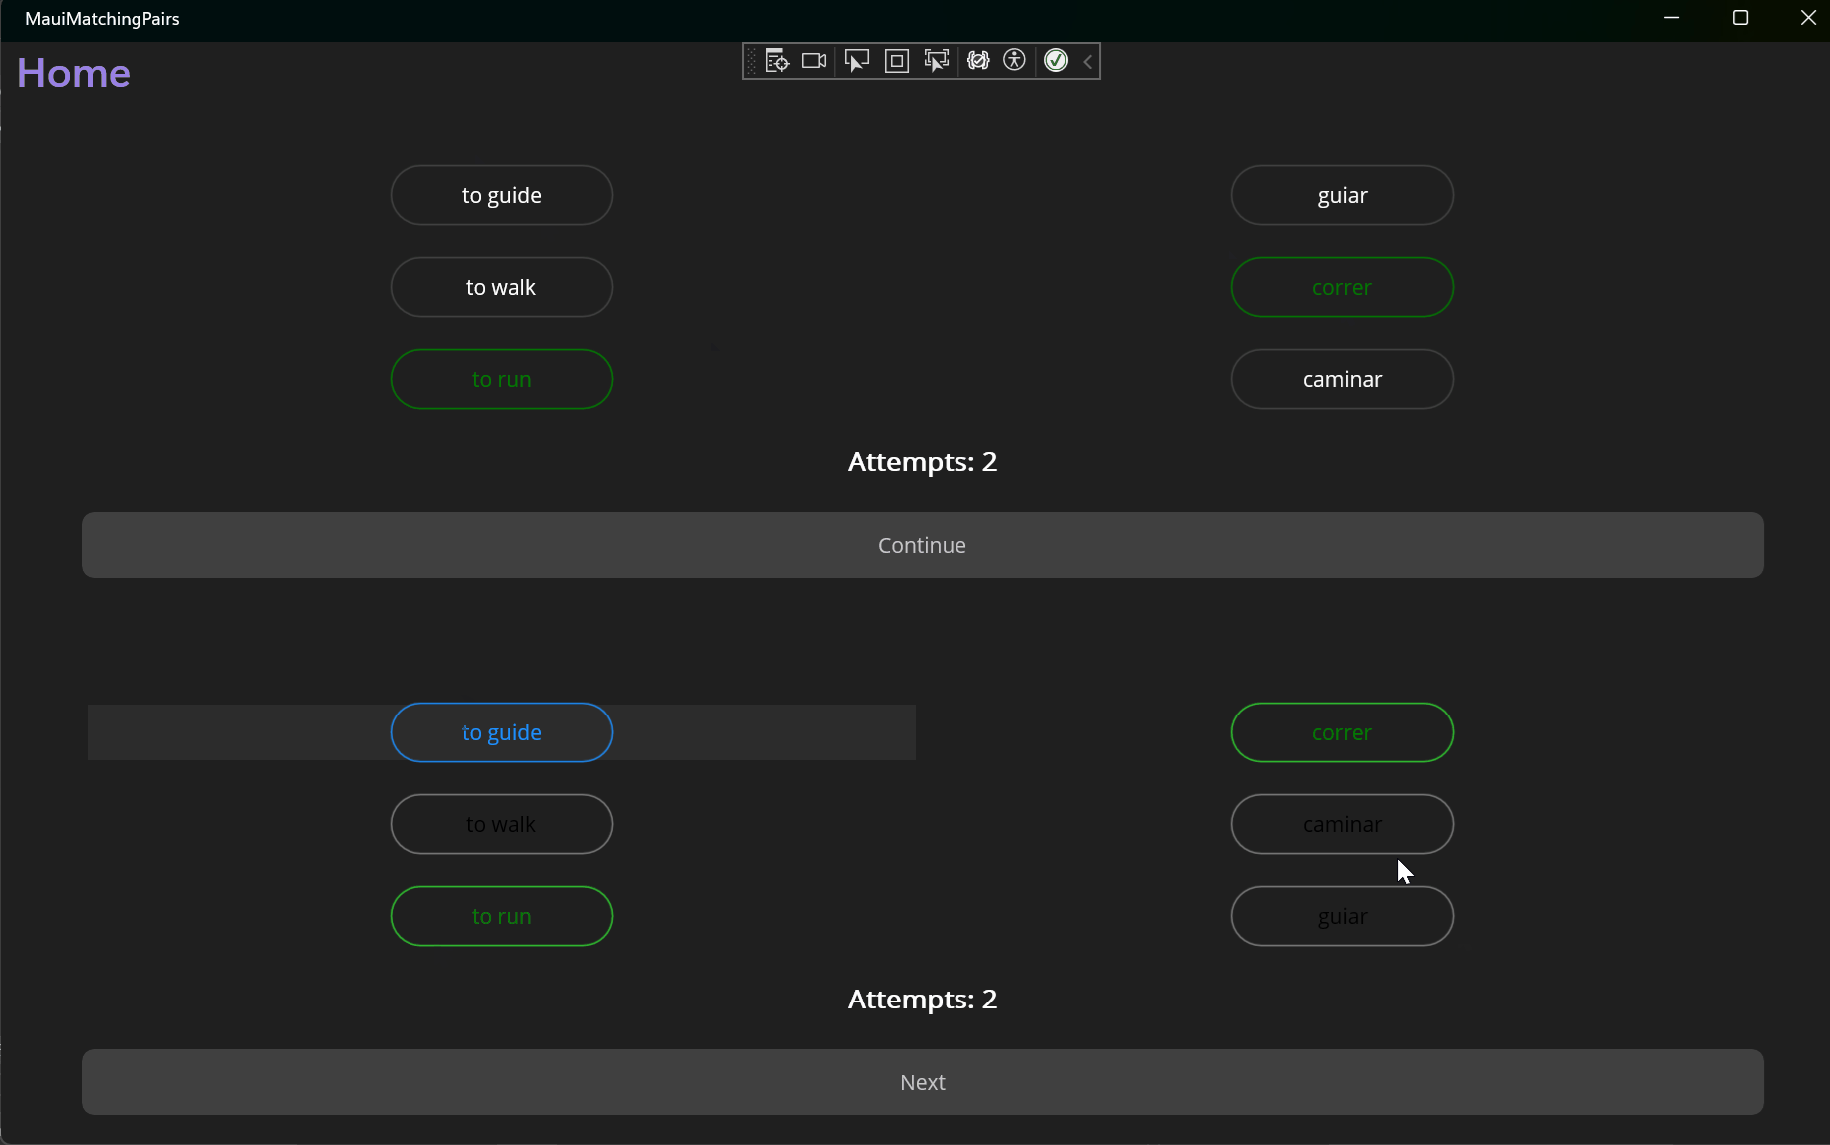The image size is (1830, 1145).
Task: Click "caminar" in the bottom group
Action: point(1341,824)
